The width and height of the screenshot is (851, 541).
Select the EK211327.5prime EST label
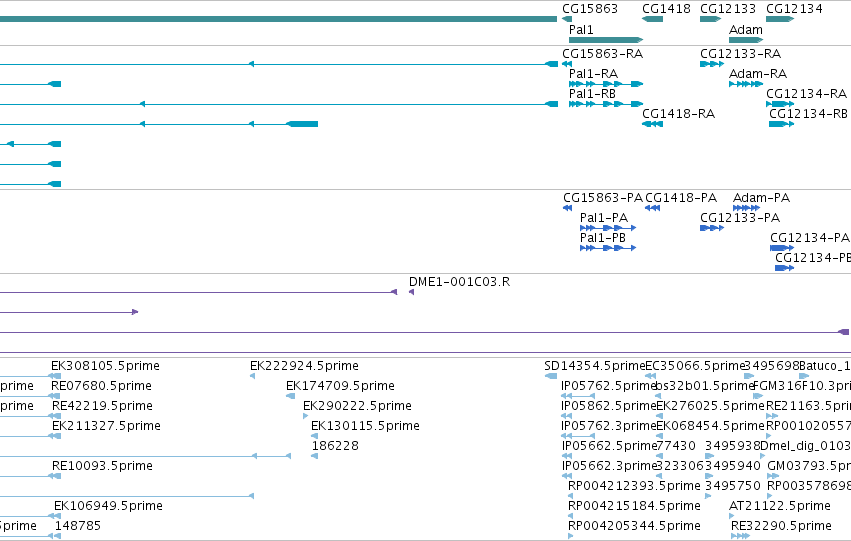pos(106,426)
